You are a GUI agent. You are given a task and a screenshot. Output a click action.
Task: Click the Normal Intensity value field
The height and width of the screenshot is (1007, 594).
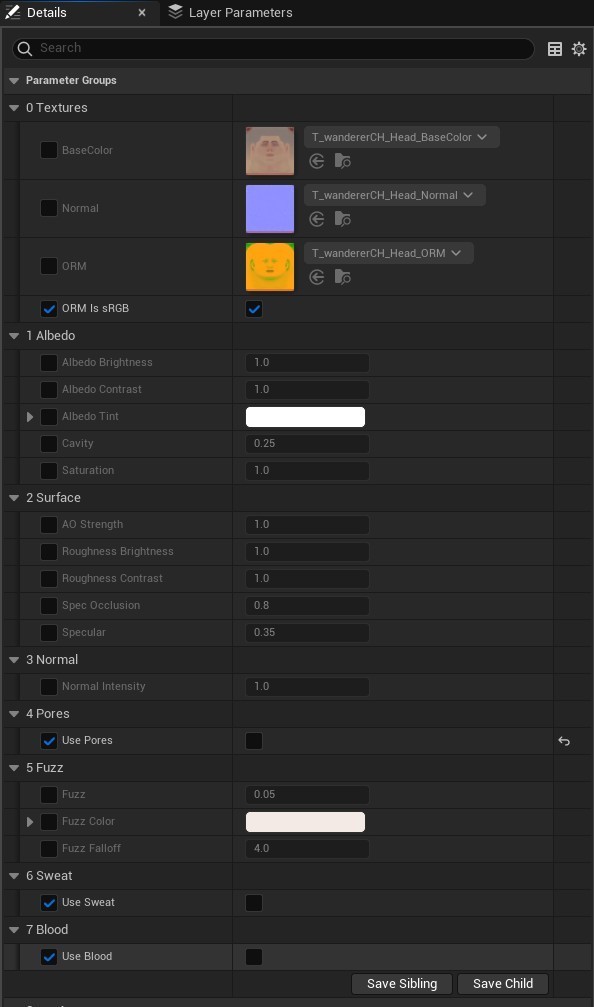[x=307, y=687]
